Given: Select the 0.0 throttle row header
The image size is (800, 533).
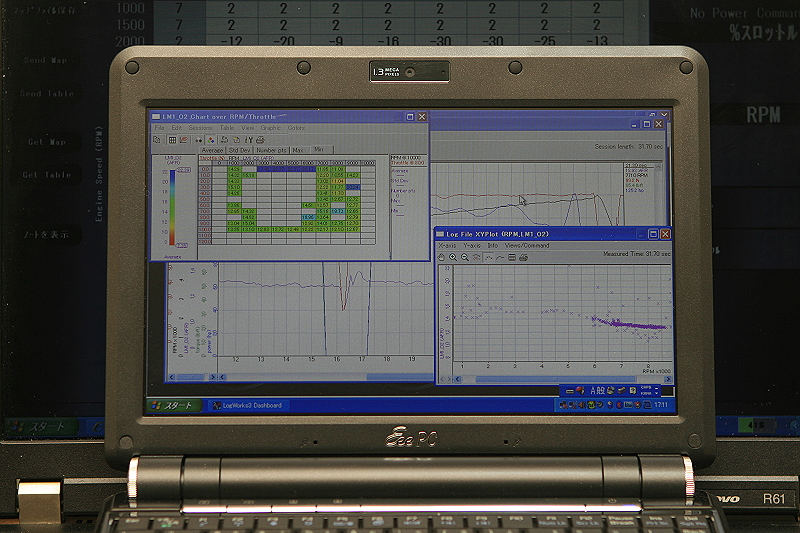Looking at the screenshot, I should (x=205, y=169).
